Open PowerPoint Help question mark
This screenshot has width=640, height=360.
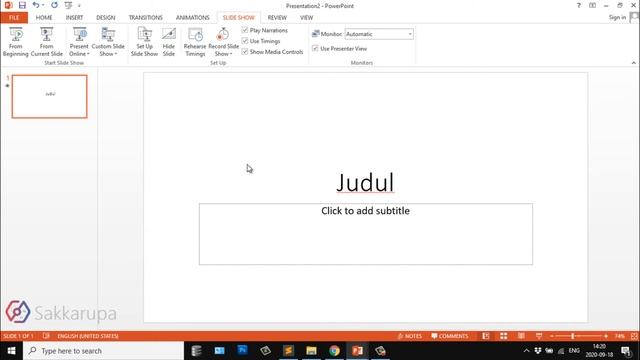click(x=578, y=5)
